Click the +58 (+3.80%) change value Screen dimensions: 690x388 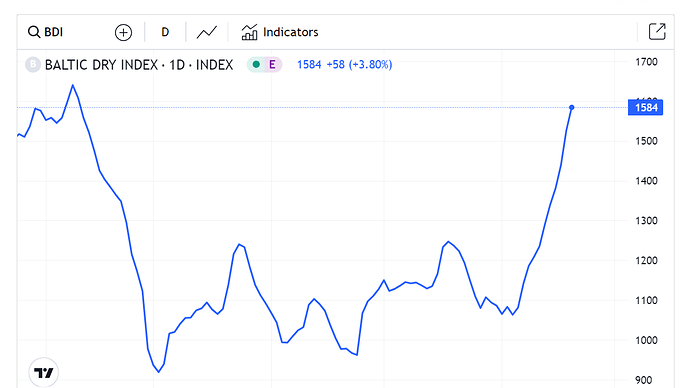[359, 65]
